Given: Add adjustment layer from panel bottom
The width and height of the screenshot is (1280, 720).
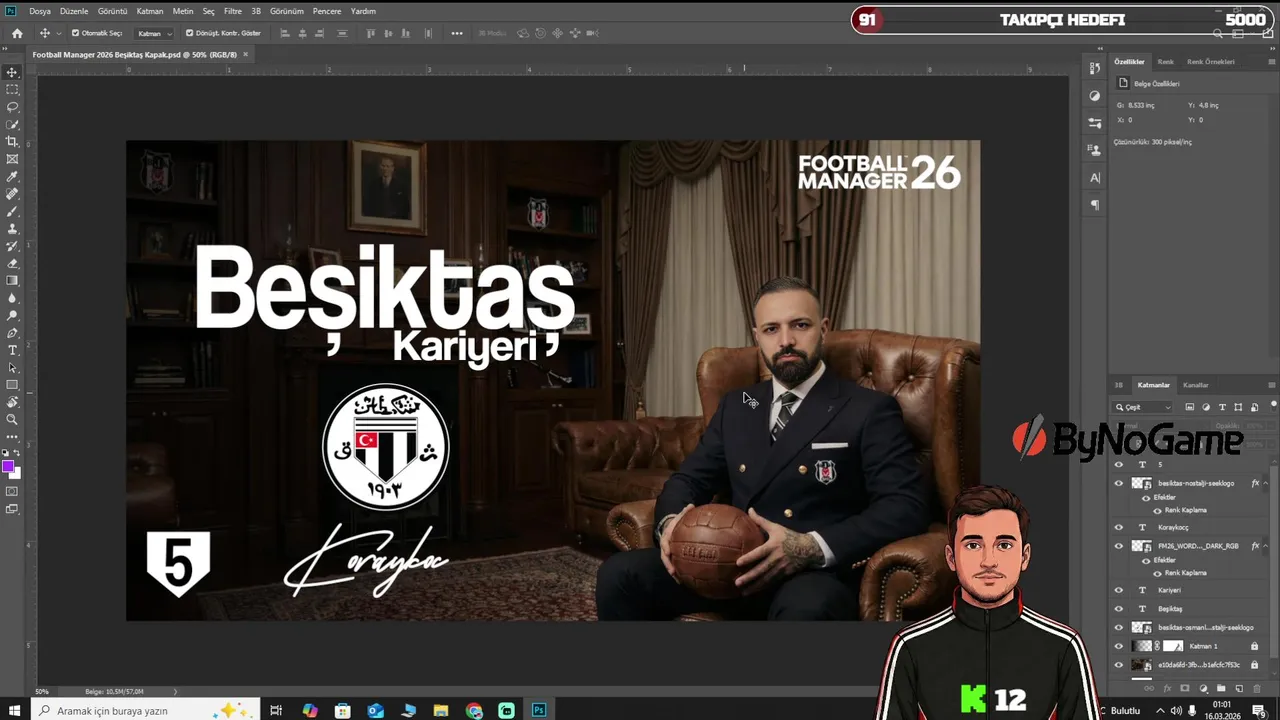Looking at the screenshot, I should pos(1203,688).
